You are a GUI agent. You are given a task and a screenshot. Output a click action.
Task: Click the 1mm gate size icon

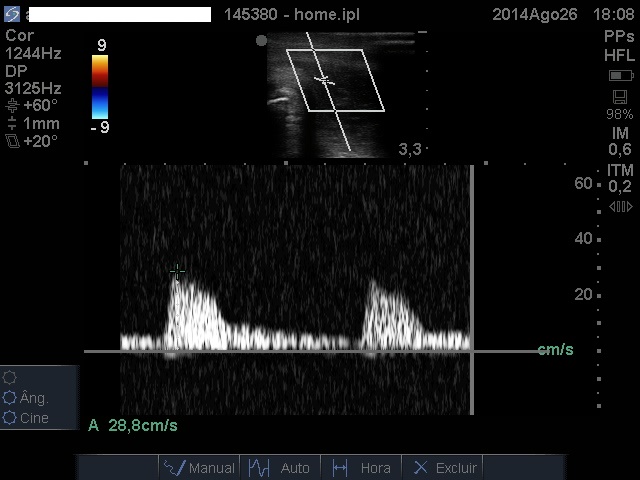(x=12, y=124)
